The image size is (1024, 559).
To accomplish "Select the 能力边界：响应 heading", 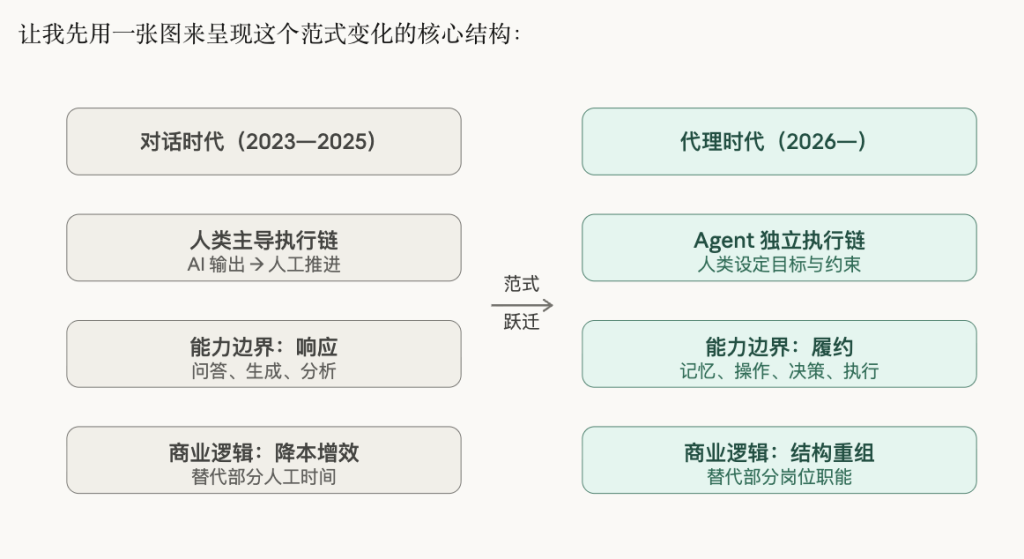I will 264,347.
